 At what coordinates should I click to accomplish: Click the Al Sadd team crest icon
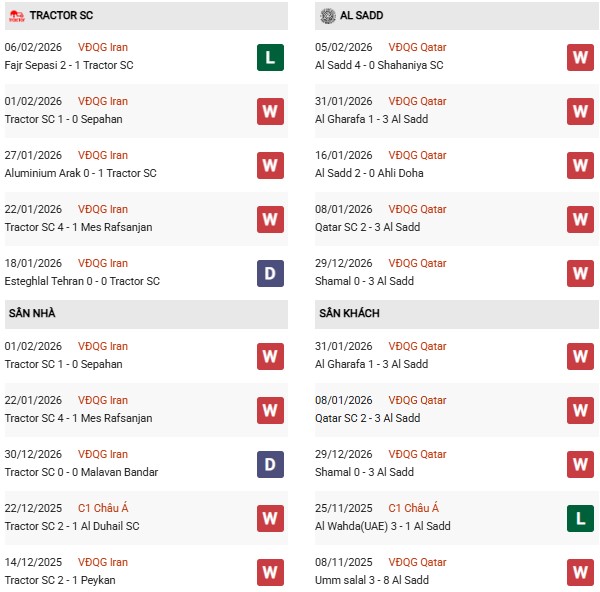coord(328,16)
